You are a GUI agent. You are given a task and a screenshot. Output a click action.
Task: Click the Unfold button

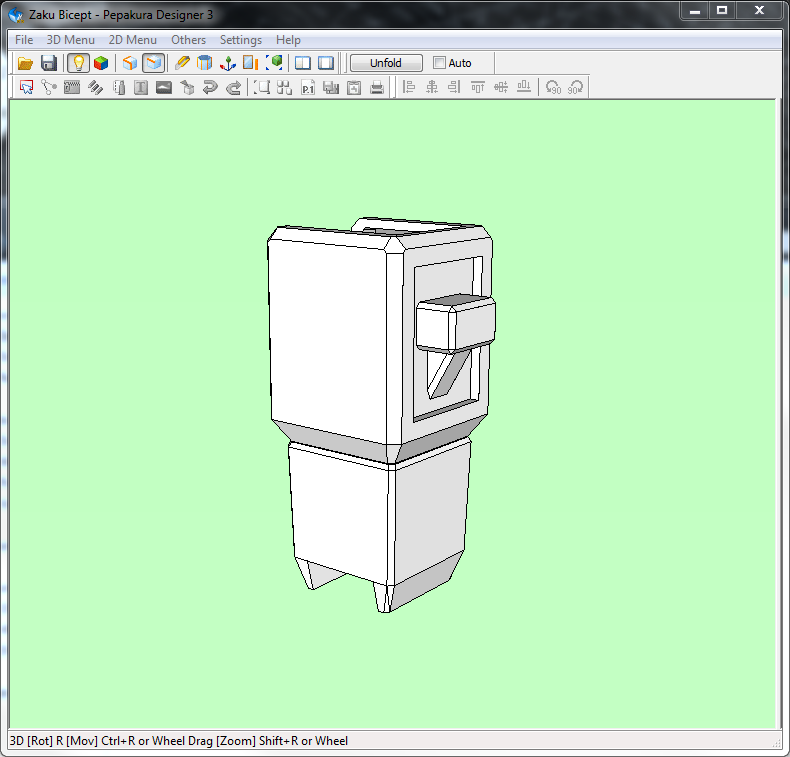pos(386,63)
